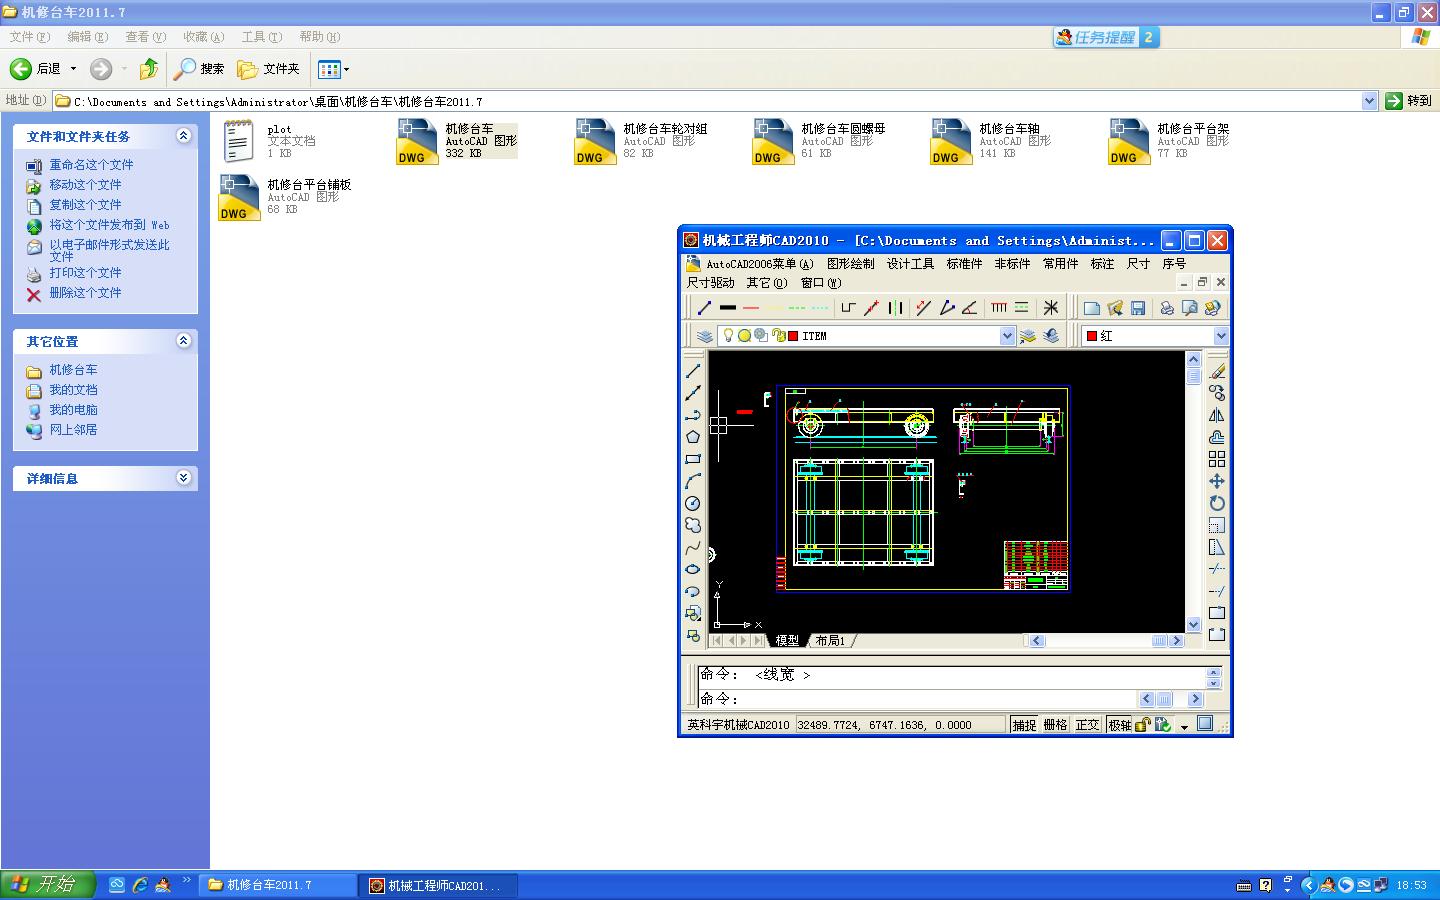The height and width of the screenshot is (900, 1440).
Task: Select the Rectangle drawing tool
Action: pyautogui.click(x=693, y=459)
